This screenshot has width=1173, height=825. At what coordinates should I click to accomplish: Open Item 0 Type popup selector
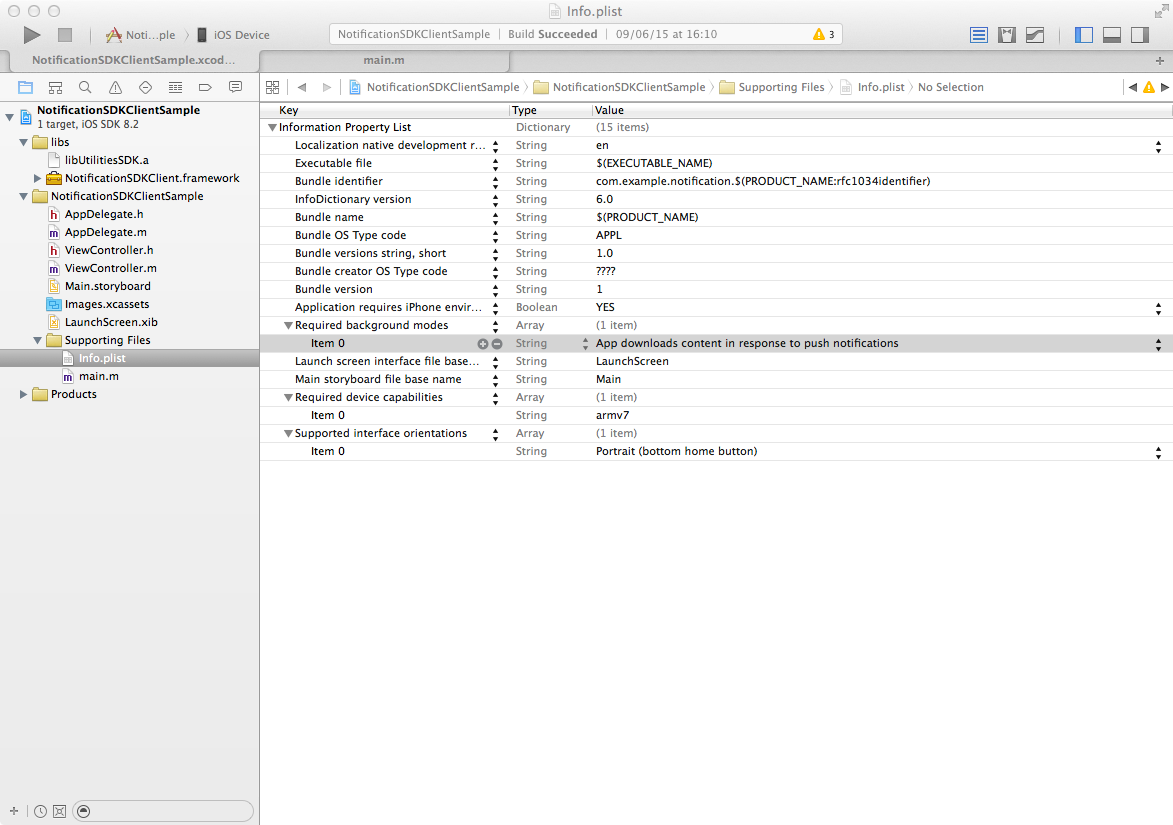[x=585, y=344]
